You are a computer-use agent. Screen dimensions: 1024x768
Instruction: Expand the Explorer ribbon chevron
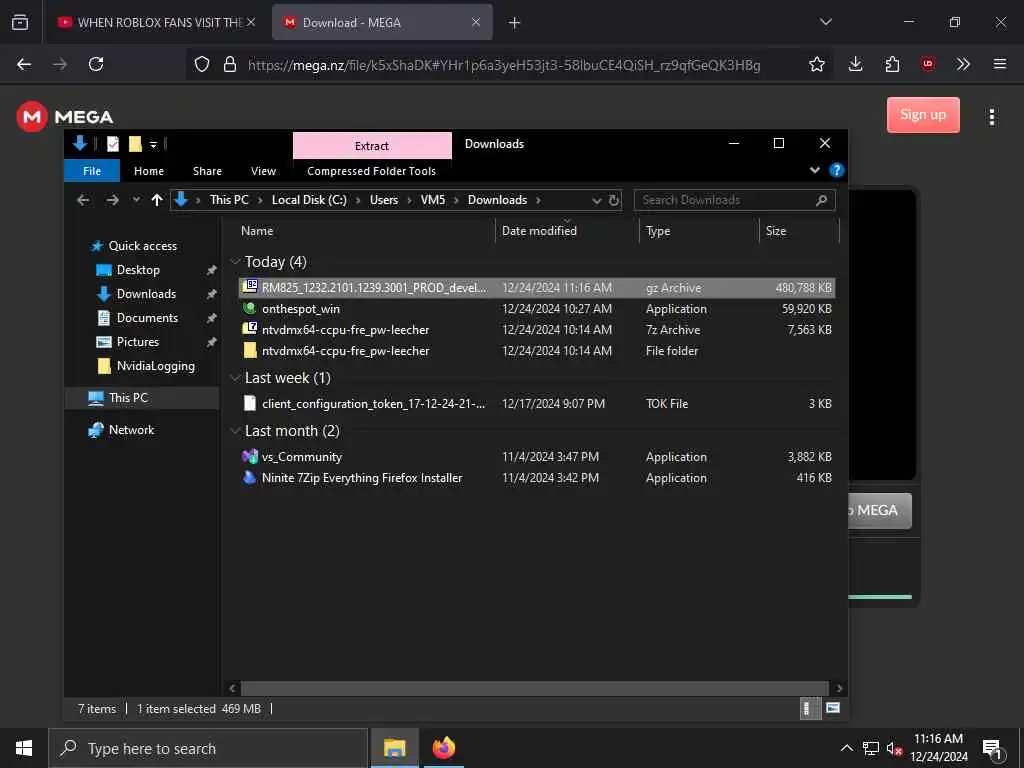click(x=814, y=170)
